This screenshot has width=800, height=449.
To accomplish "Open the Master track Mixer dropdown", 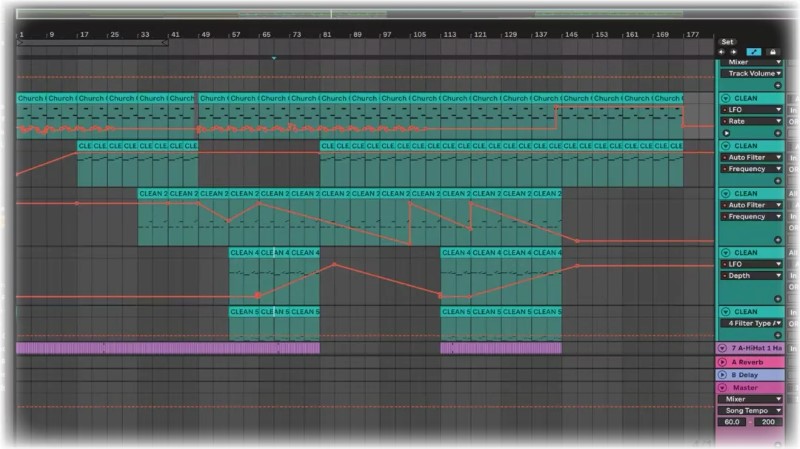I will tap(751, 399).
